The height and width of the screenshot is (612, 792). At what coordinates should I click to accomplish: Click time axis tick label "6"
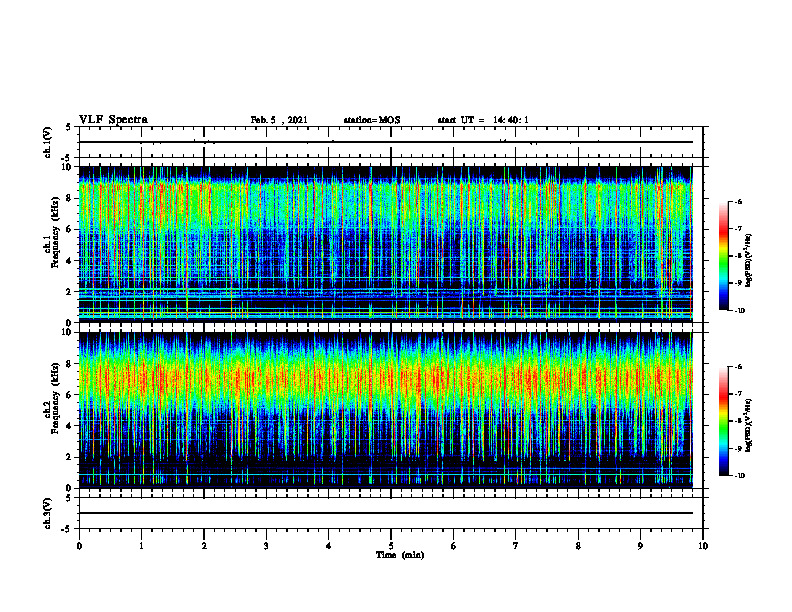(x=454, y=546)
